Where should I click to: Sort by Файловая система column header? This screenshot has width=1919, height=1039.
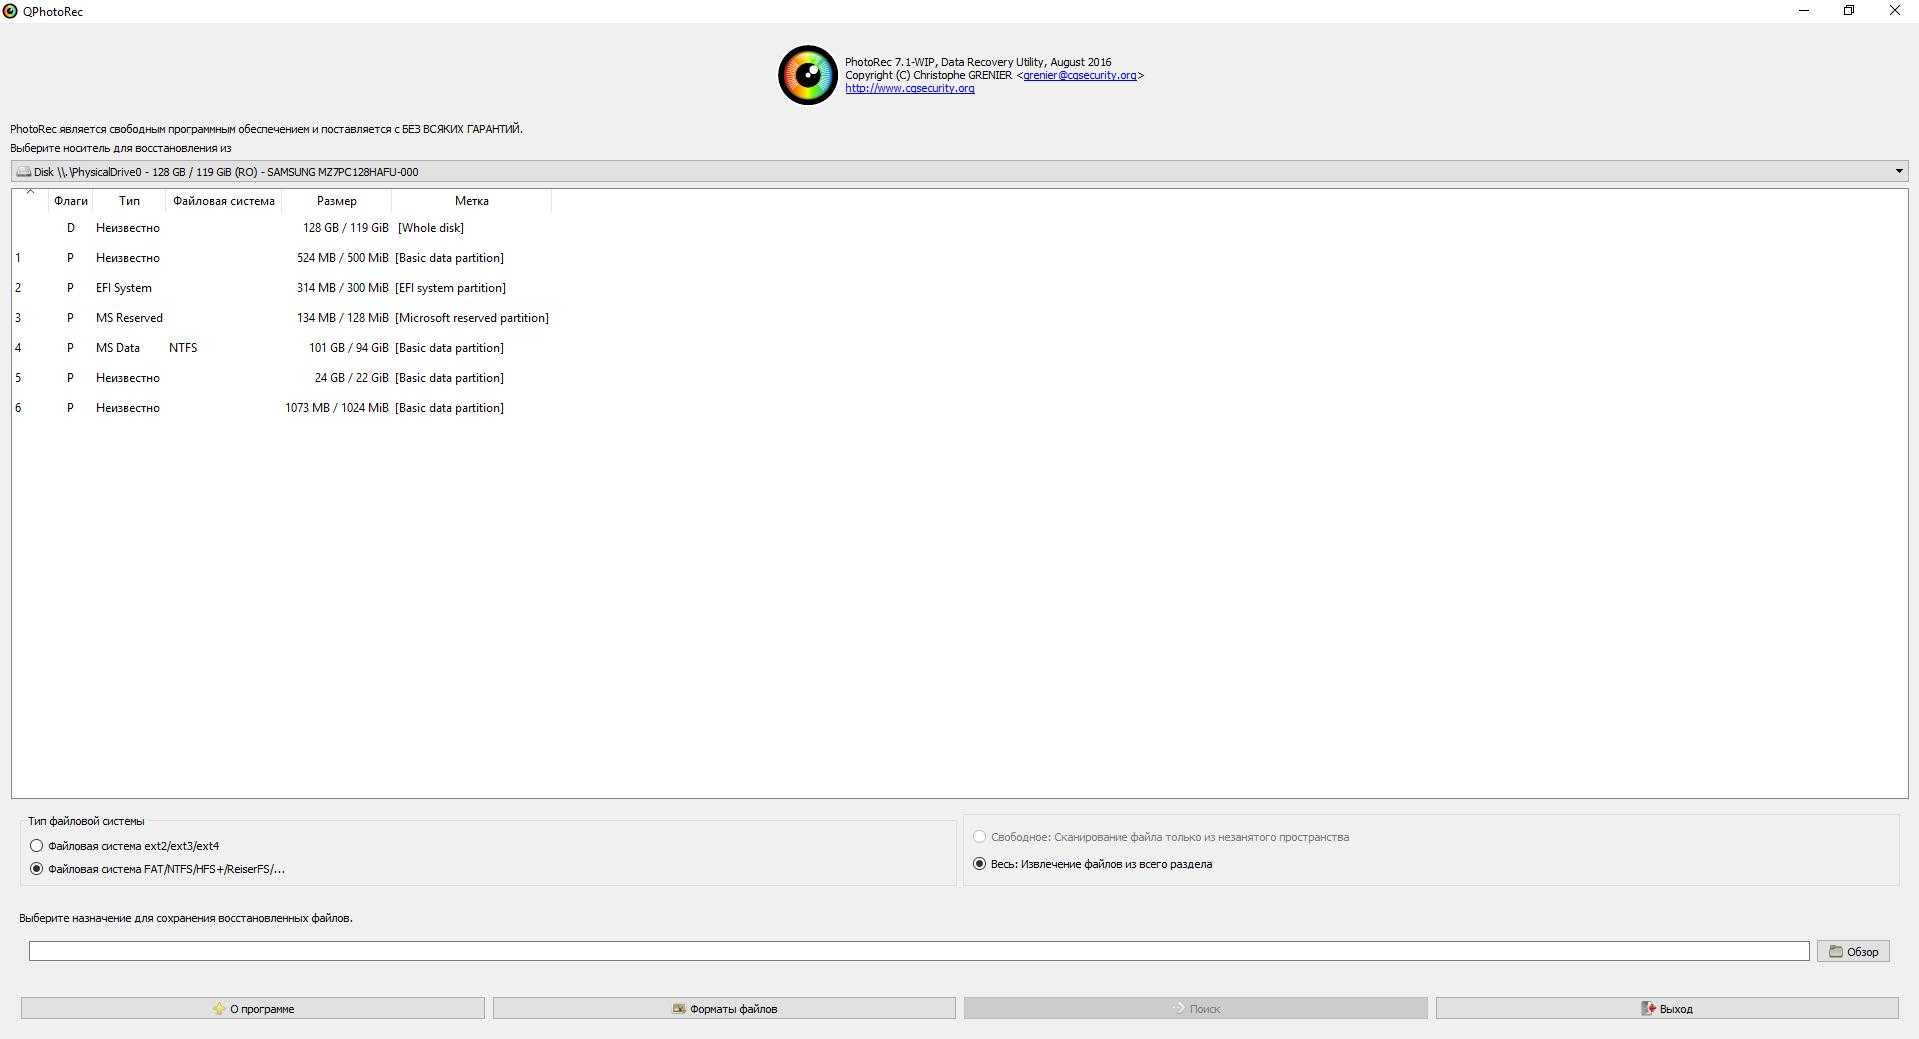223,201
